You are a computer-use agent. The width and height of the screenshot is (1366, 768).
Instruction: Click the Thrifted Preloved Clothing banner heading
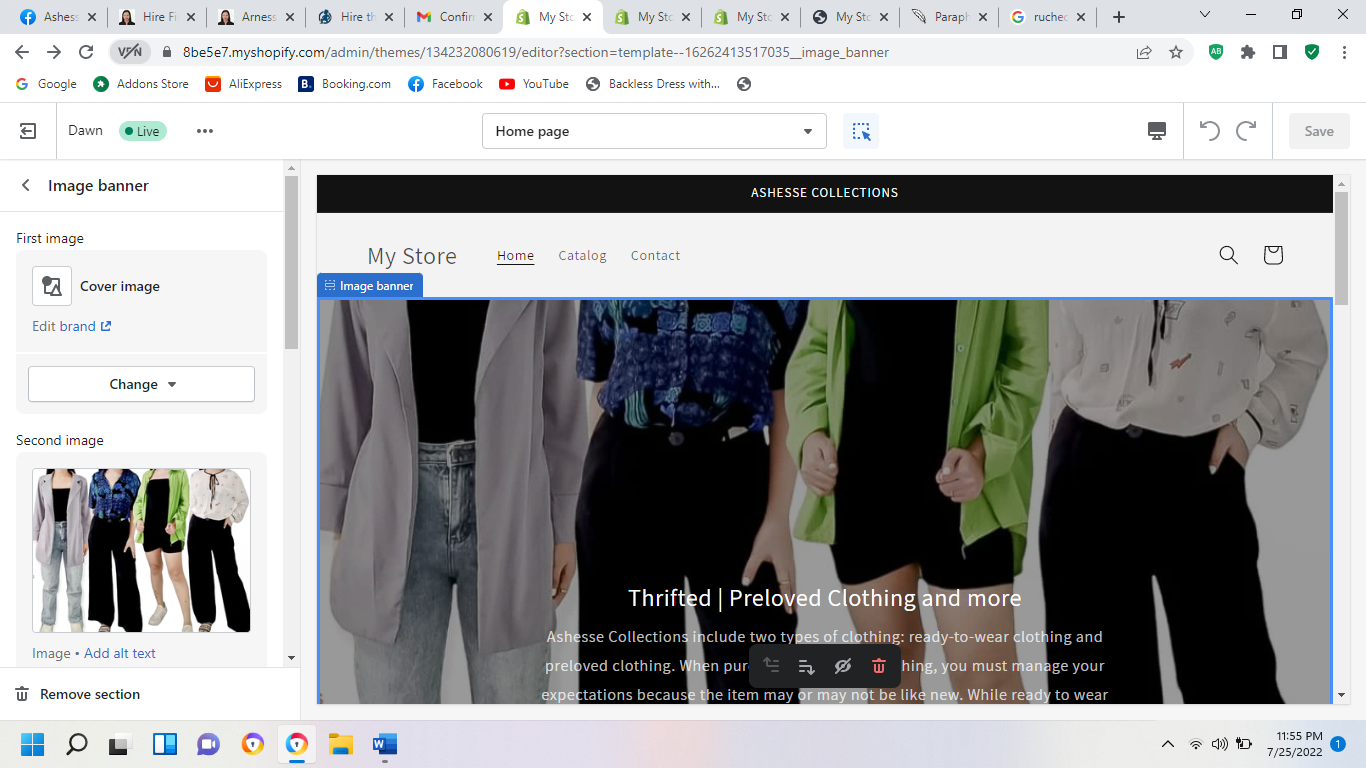[825, 598]
